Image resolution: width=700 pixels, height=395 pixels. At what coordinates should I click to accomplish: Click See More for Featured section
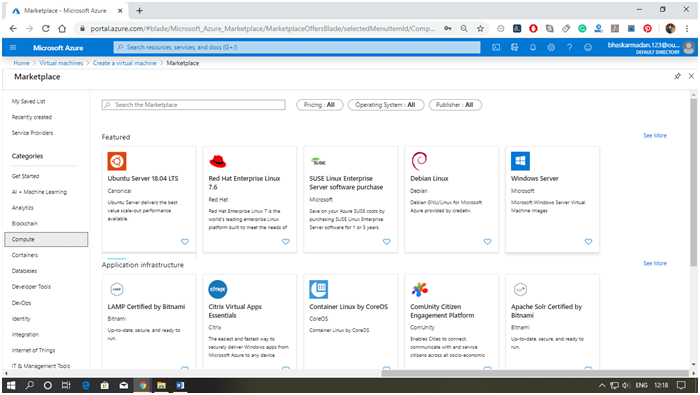tap(654, 135)
